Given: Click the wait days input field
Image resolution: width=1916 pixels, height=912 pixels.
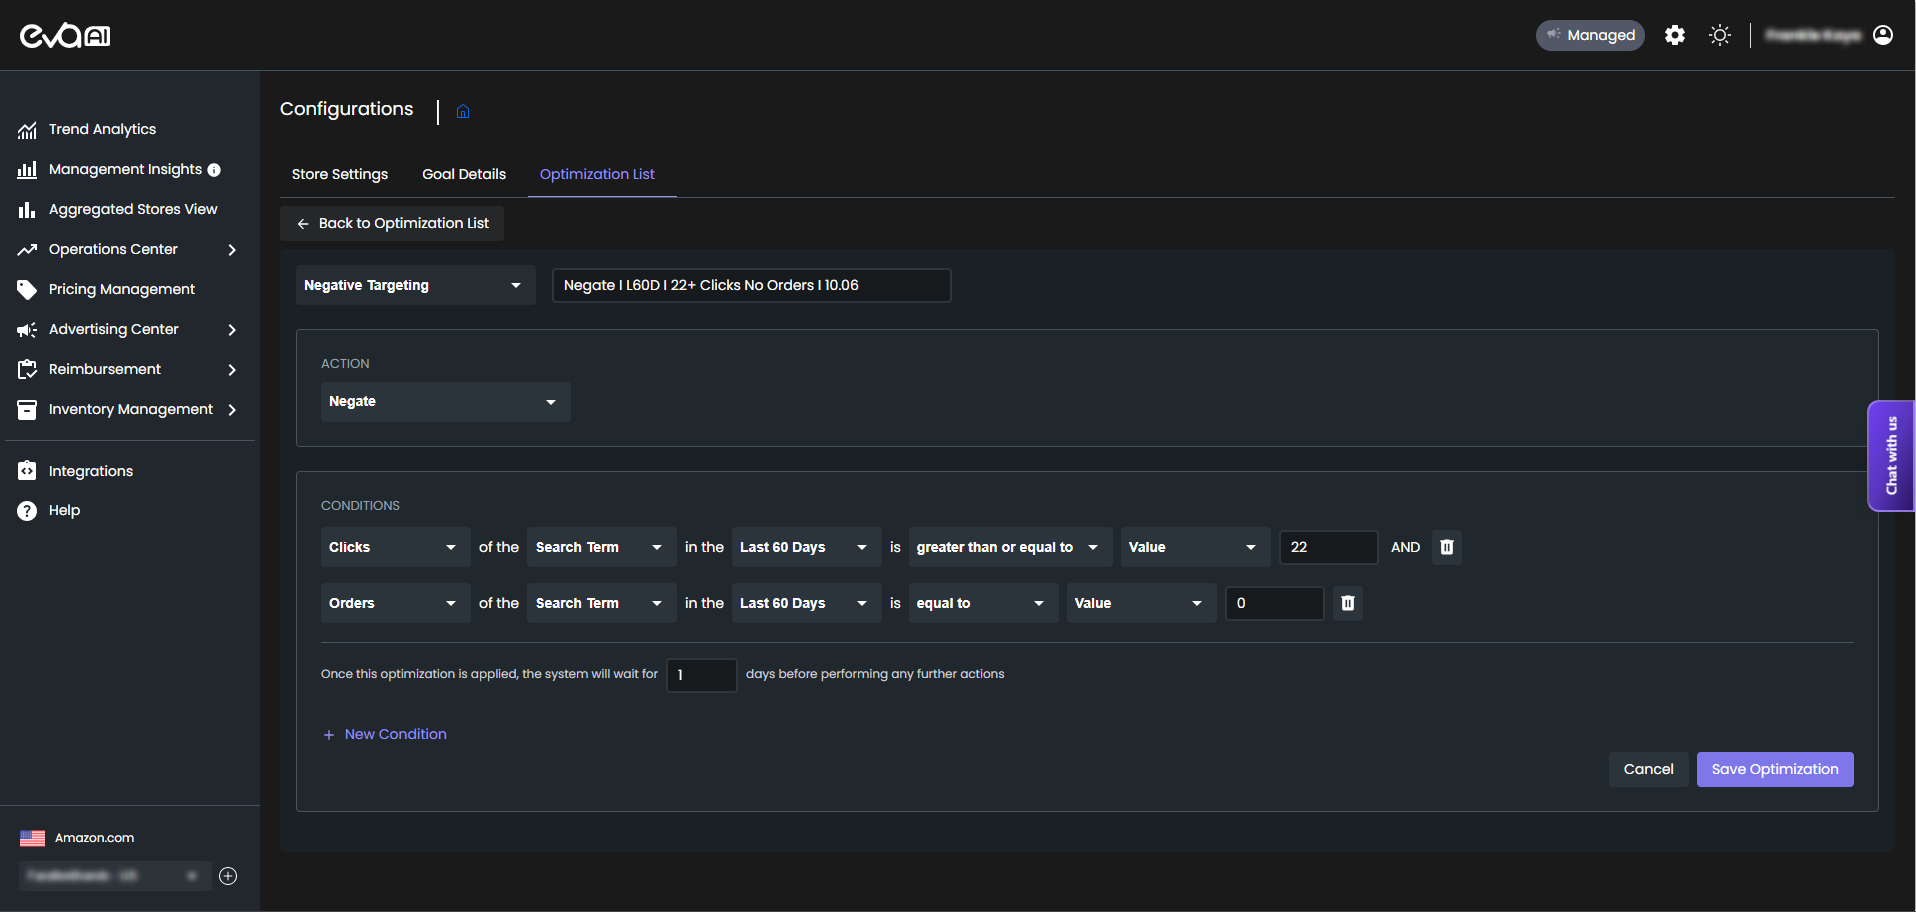Looking at the screenshot, I should [702, 675].
